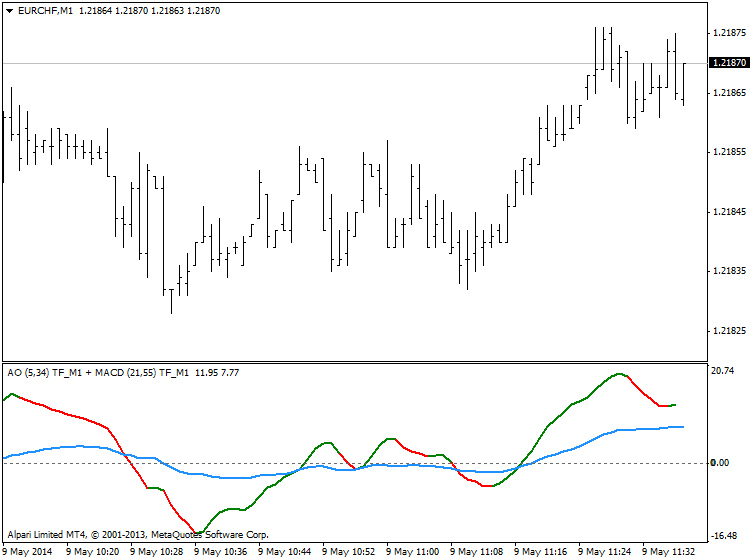Click the 1.21875 price axis label
Viewport: 750px width, 560px height.
(729, 33)
